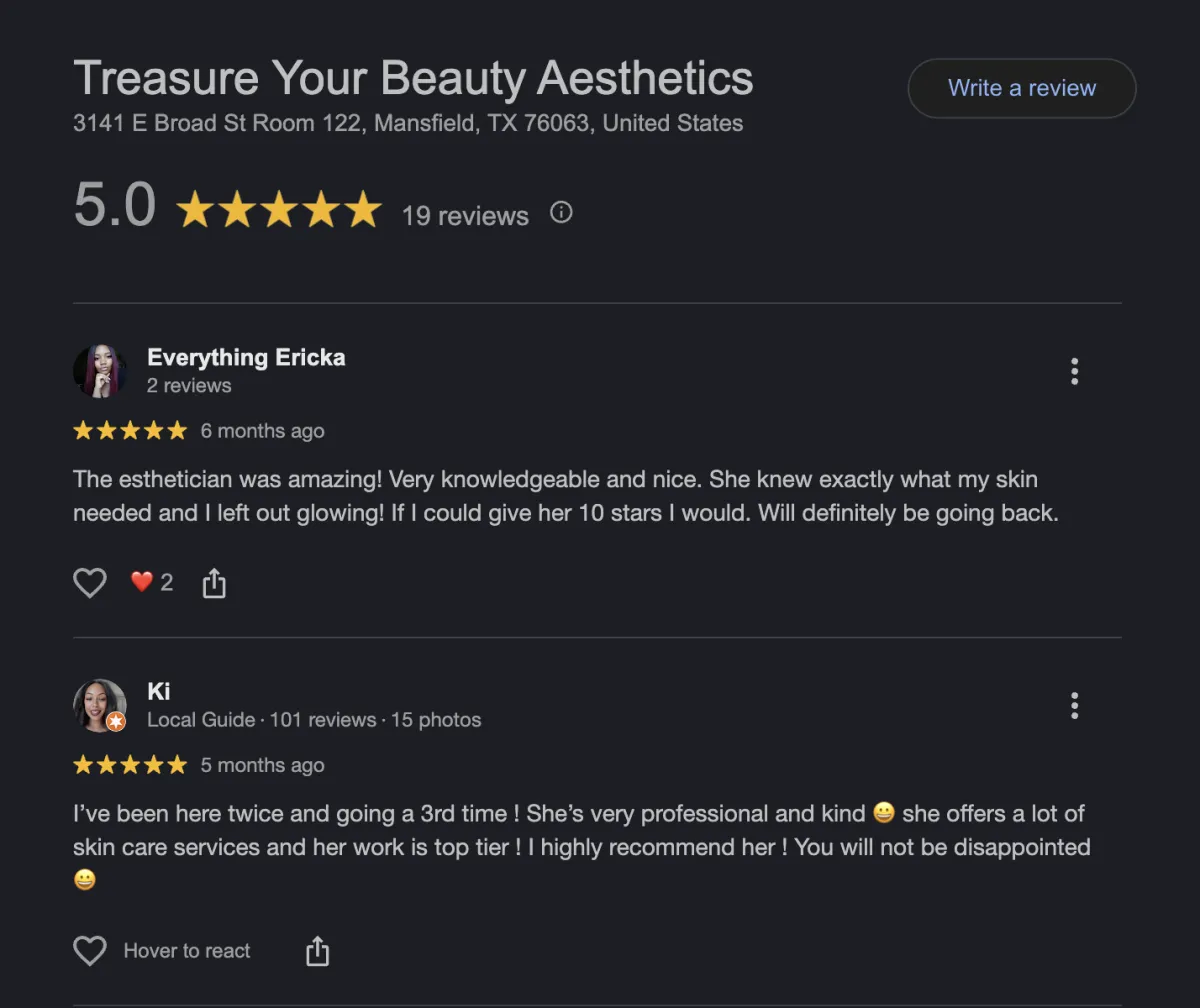Open three-dot menu on Everything Ericka's review
The height and width of the screenshot is (1008, 1200).
point(1074,371)
